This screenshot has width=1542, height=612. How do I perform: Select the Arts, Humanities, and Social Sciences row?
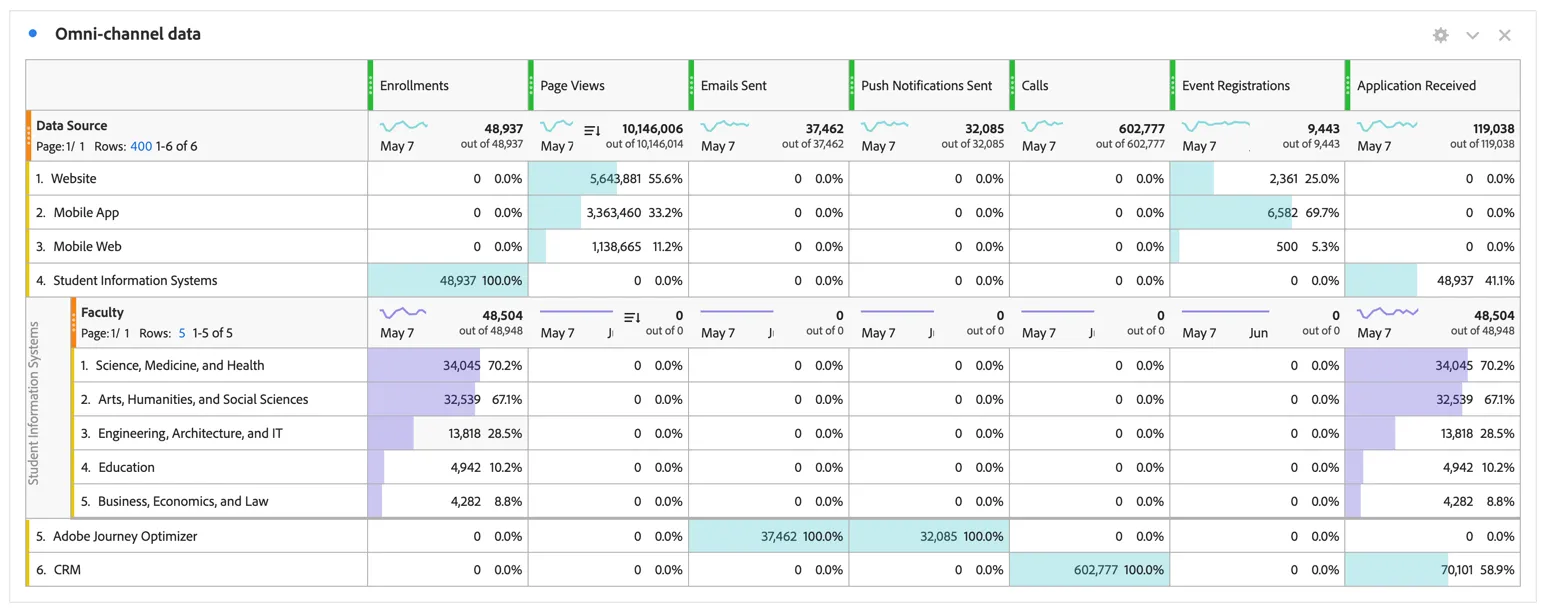click(220, 399)
